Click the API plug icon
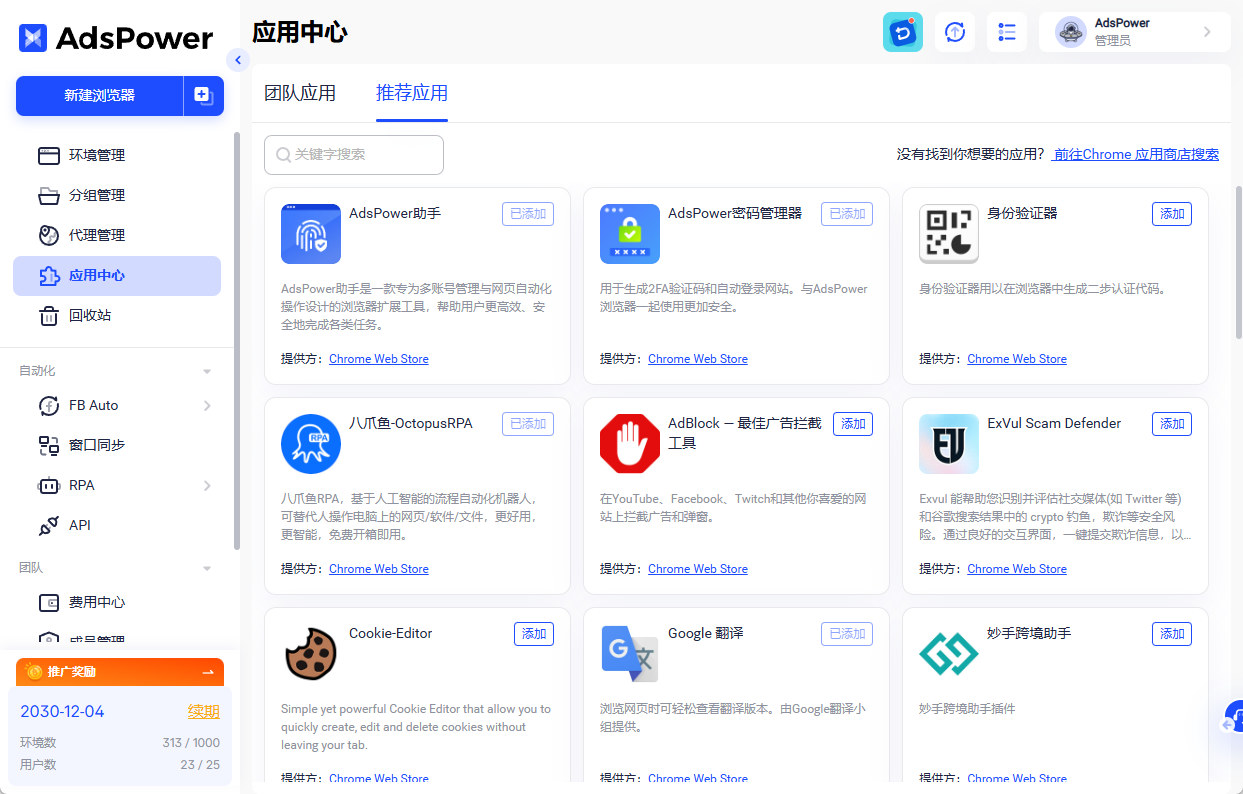The height and width of the screenshot is (794, 1243). tap(49, 525)
